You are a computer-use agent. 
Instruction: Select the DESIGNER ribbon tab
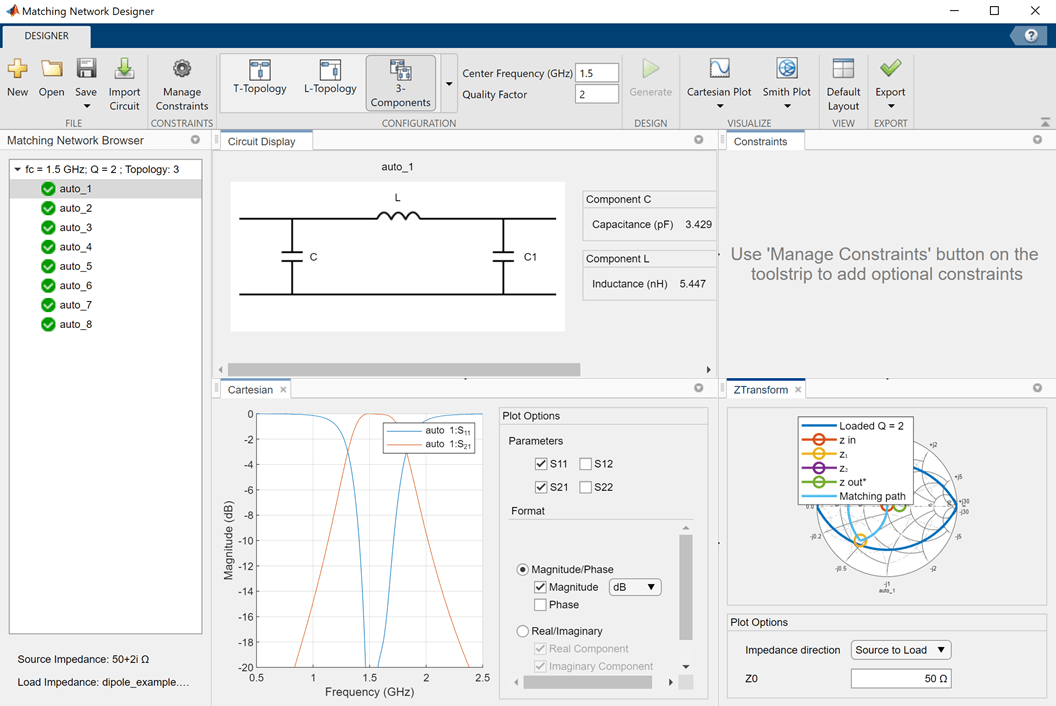click(47, 36)
